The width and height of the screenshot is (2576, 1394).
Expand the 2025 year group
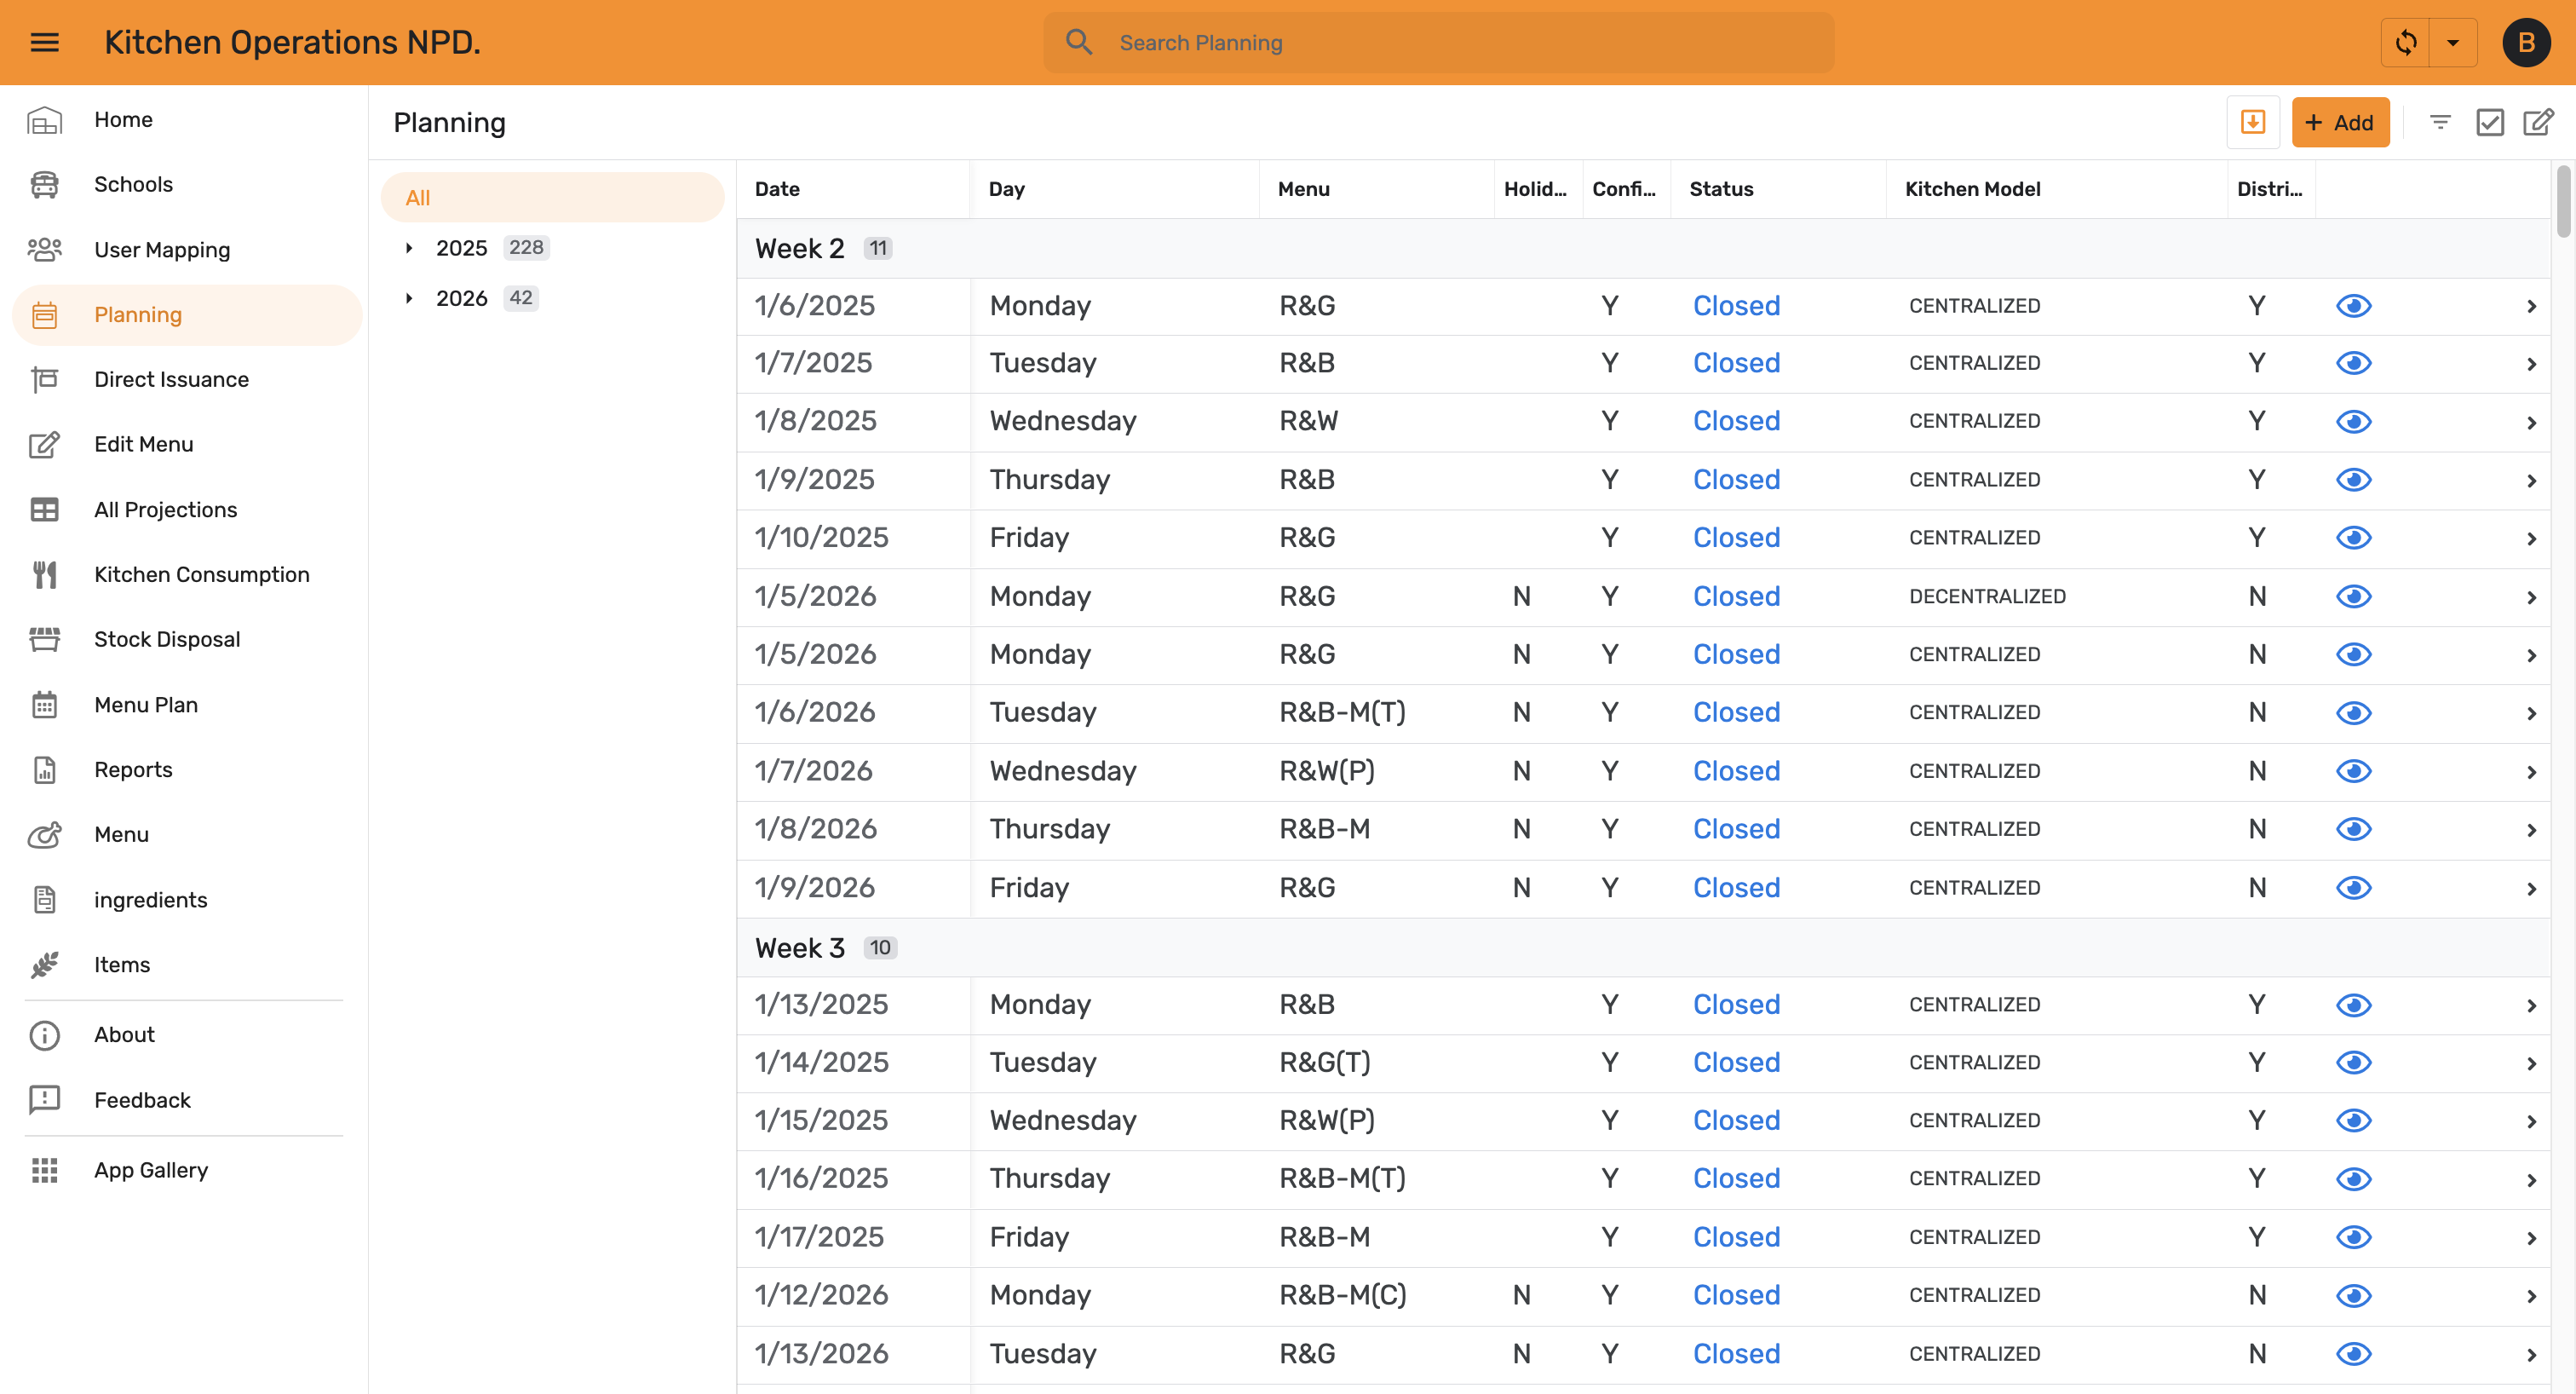click(409, 248)
